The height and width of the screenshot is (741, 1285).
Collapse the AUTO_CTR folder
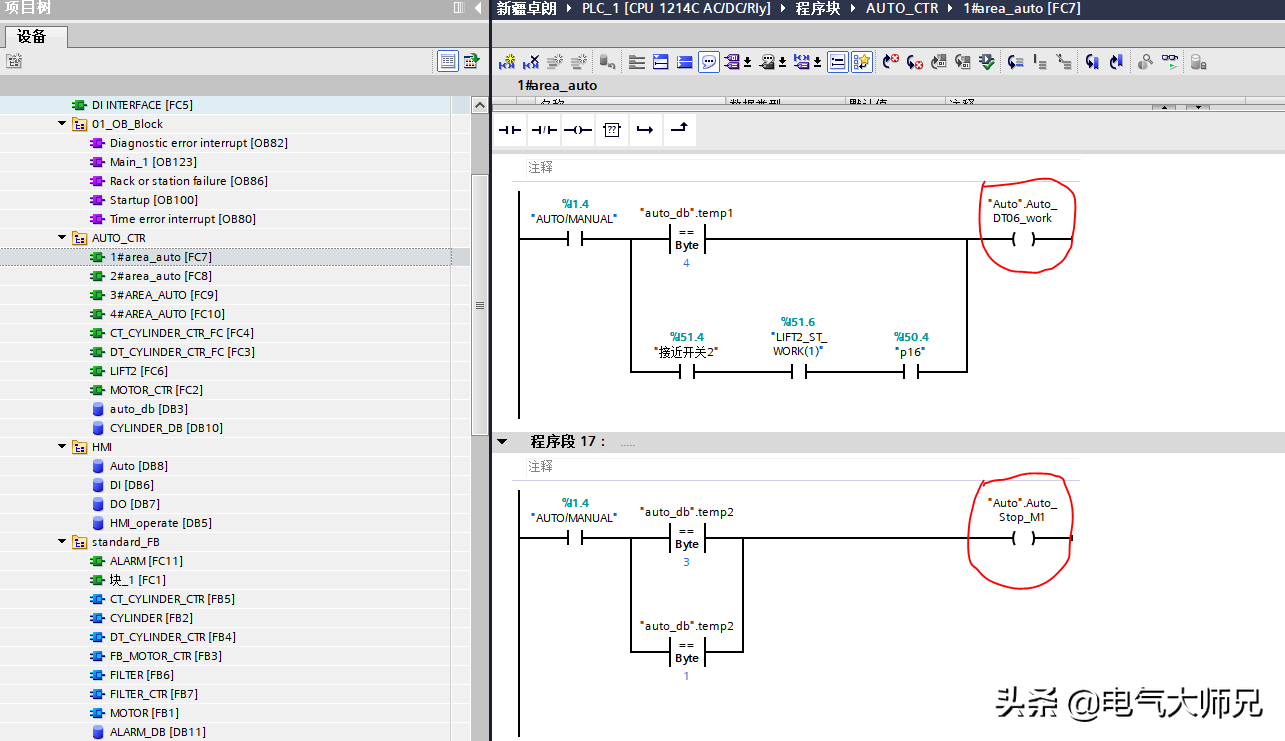tap(62, 238)
